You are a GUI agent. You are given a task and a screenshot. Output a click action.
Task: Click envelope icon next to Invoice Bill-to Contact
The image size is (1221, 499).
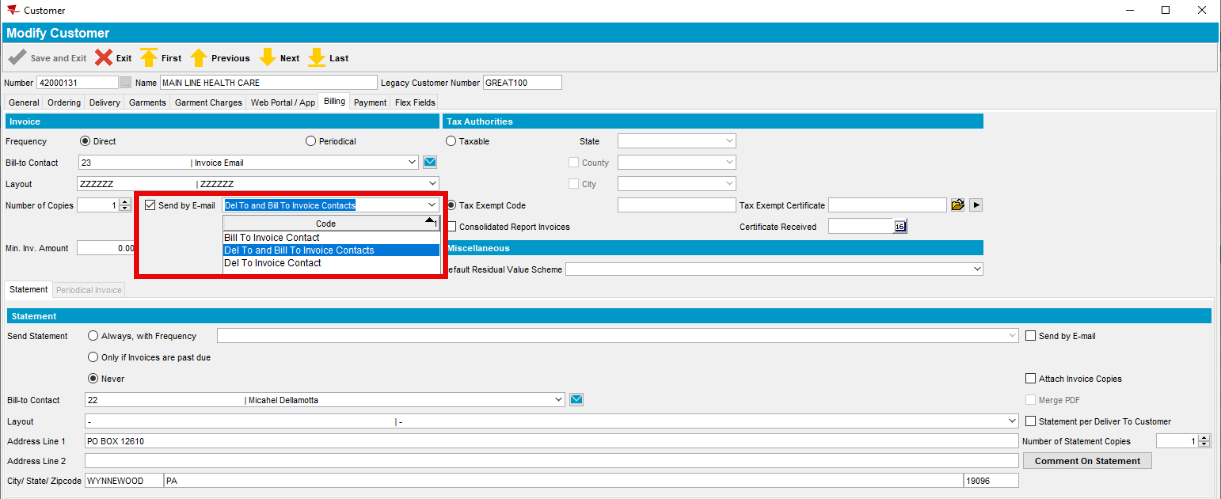(430, 162)
